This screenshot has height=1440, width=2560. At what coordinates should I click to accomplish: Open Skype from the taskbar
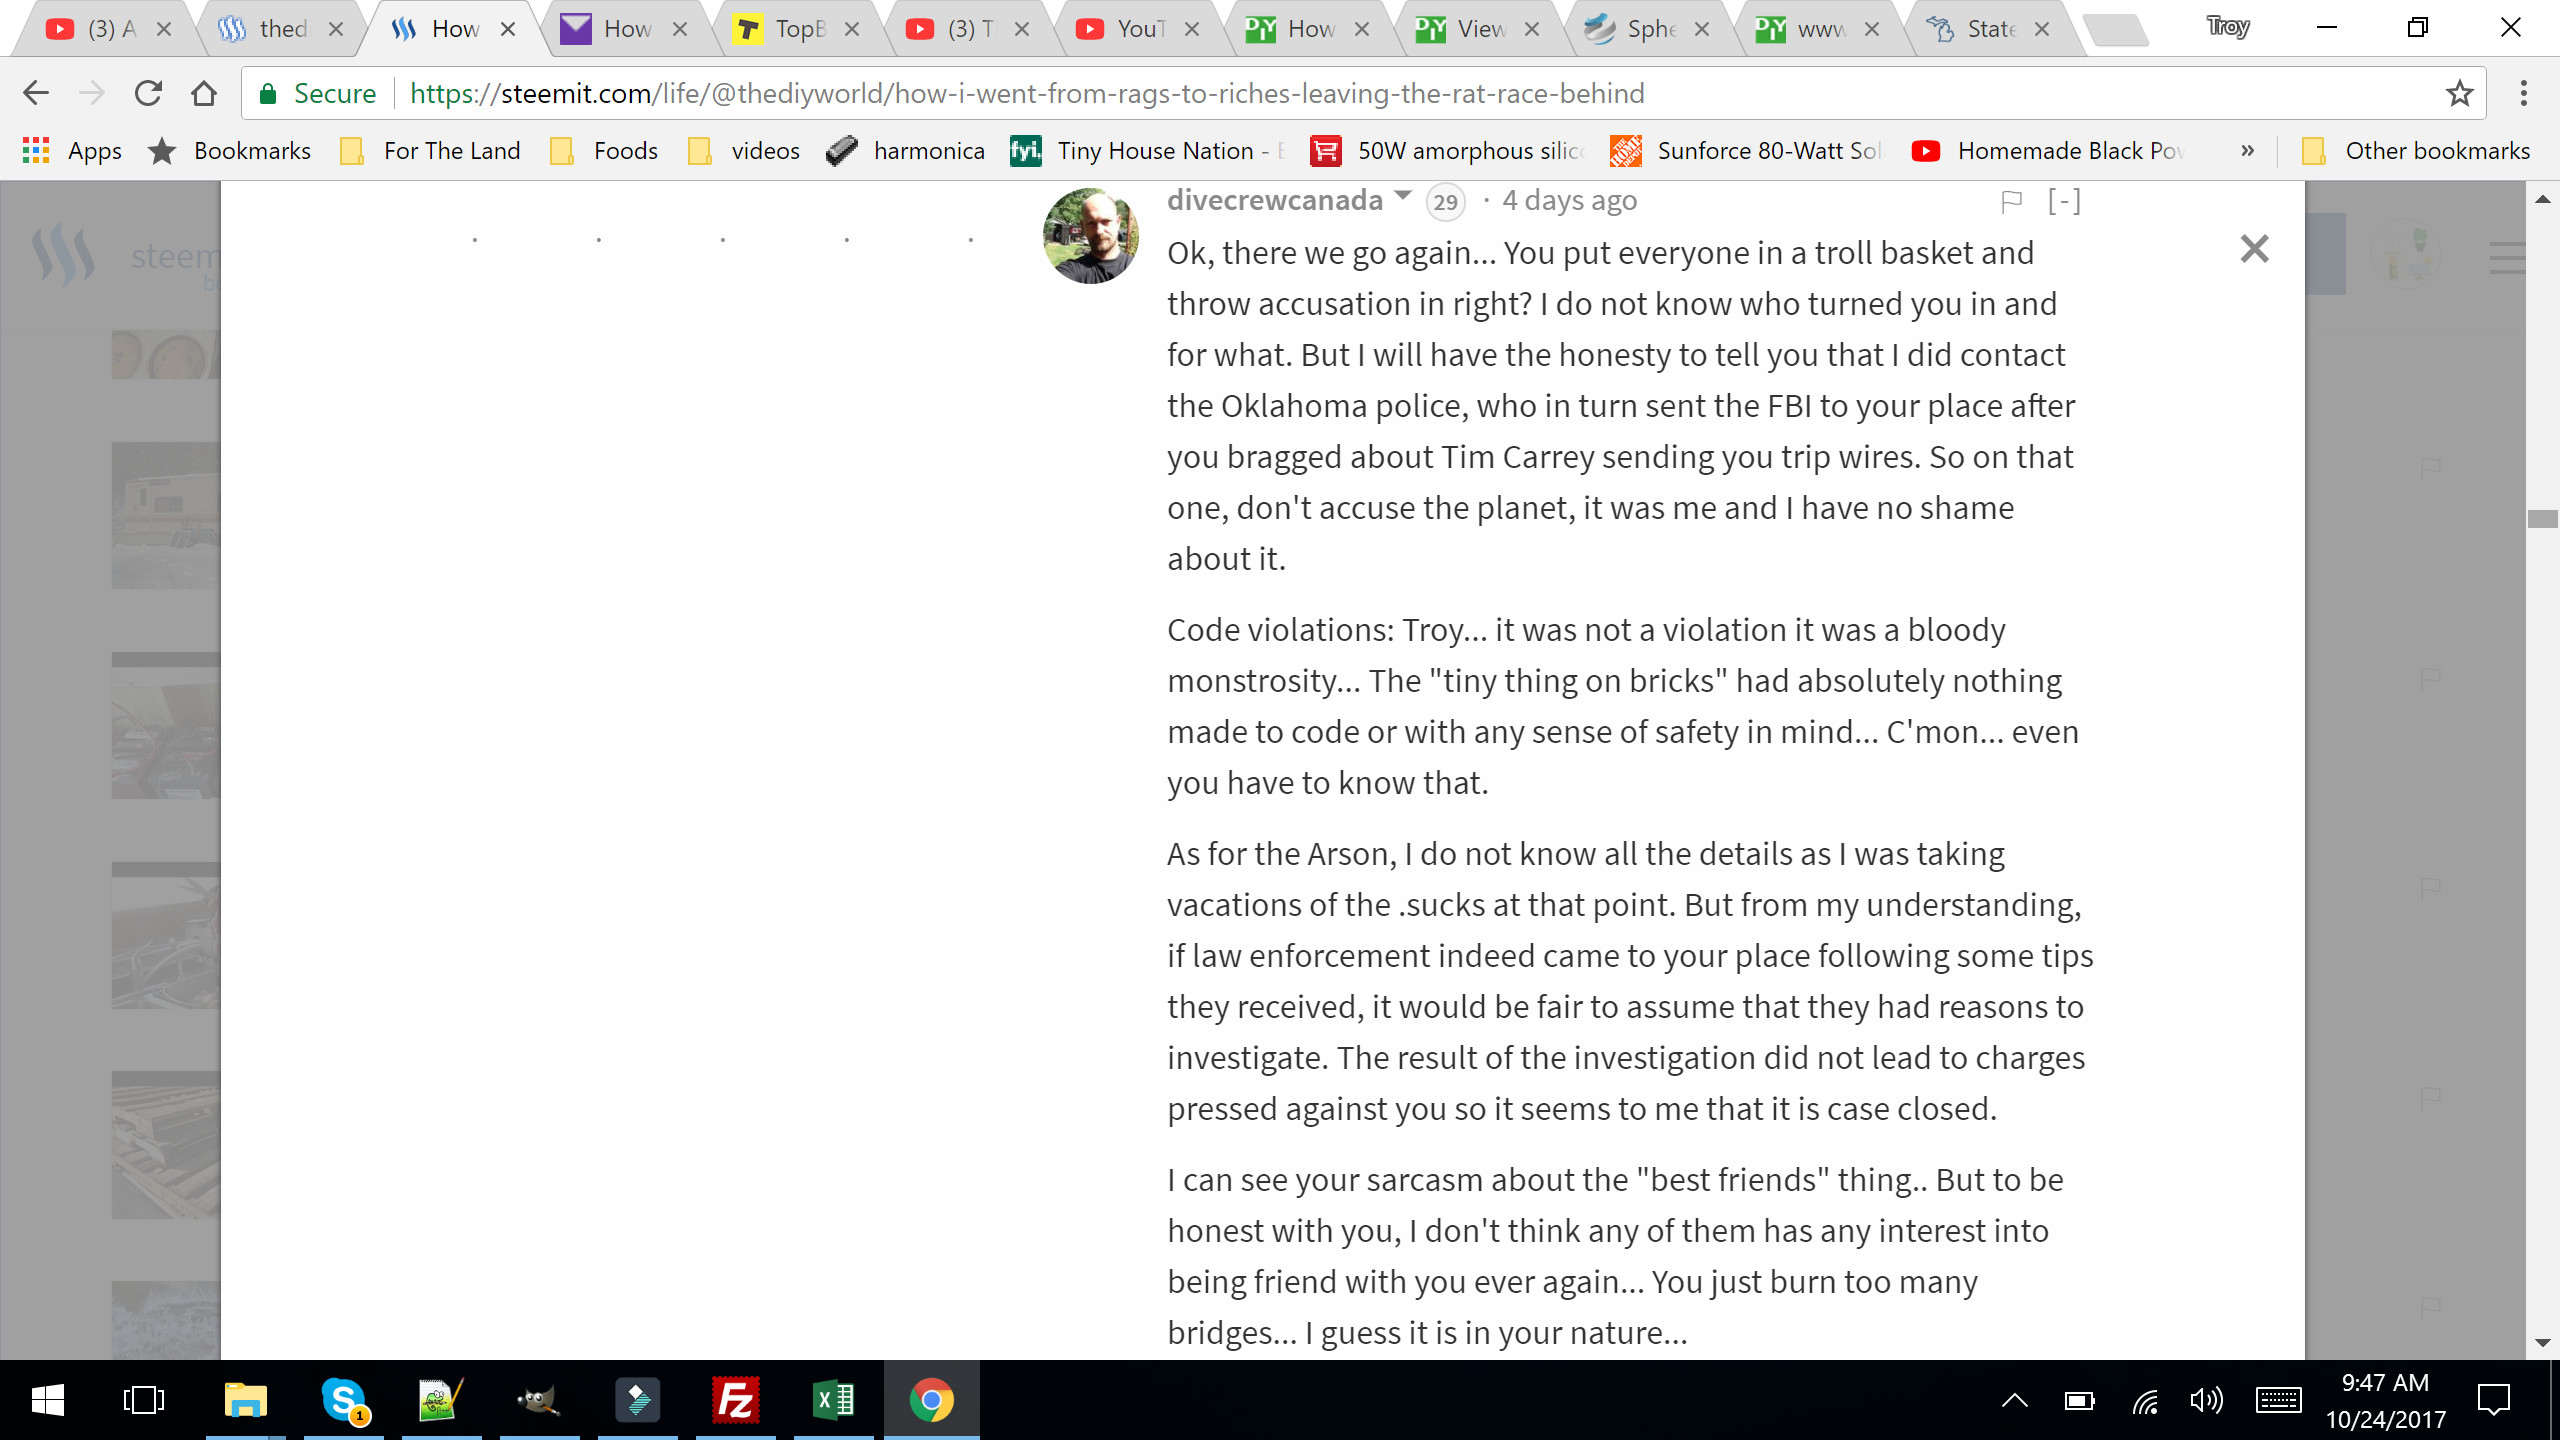tap(343, 1399)
